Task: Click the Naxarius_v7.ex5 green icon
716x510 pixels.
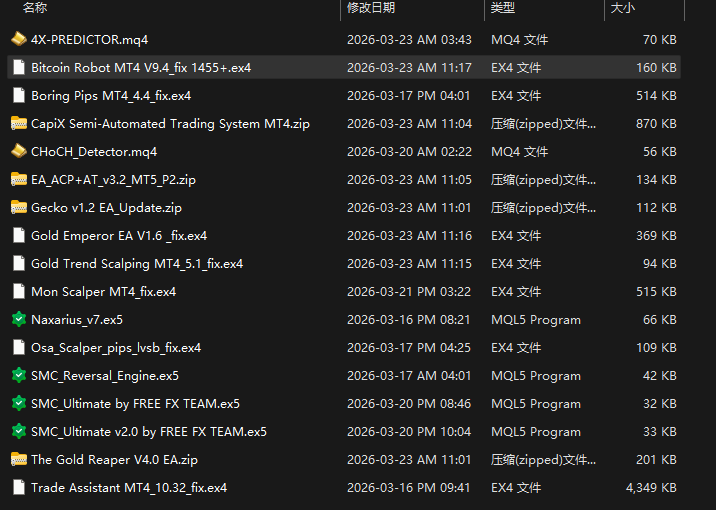Action: point(19,319)
